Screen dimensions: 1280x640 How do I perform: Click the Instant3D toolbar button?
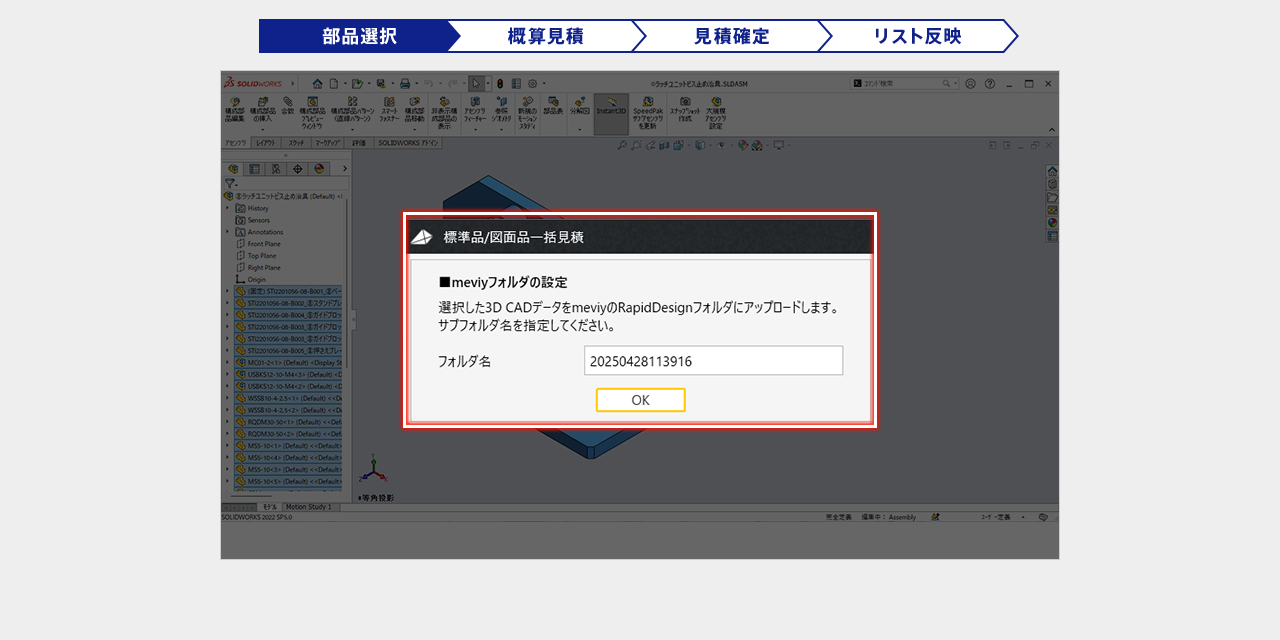[x=611, y=113]
